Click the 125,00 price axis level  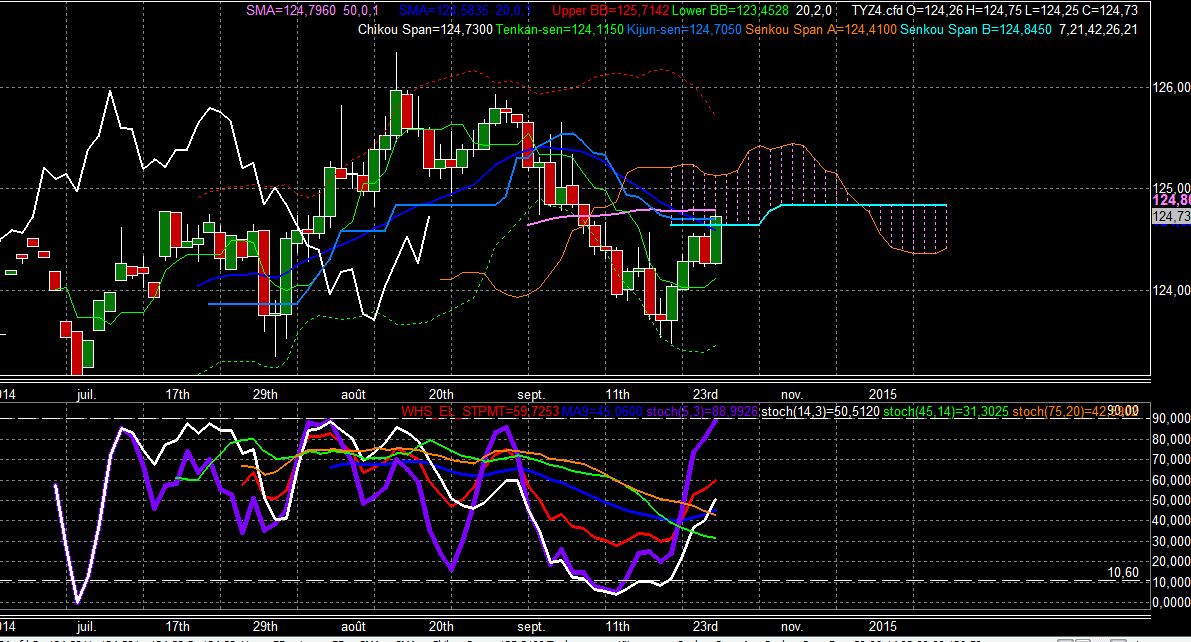1170,188
